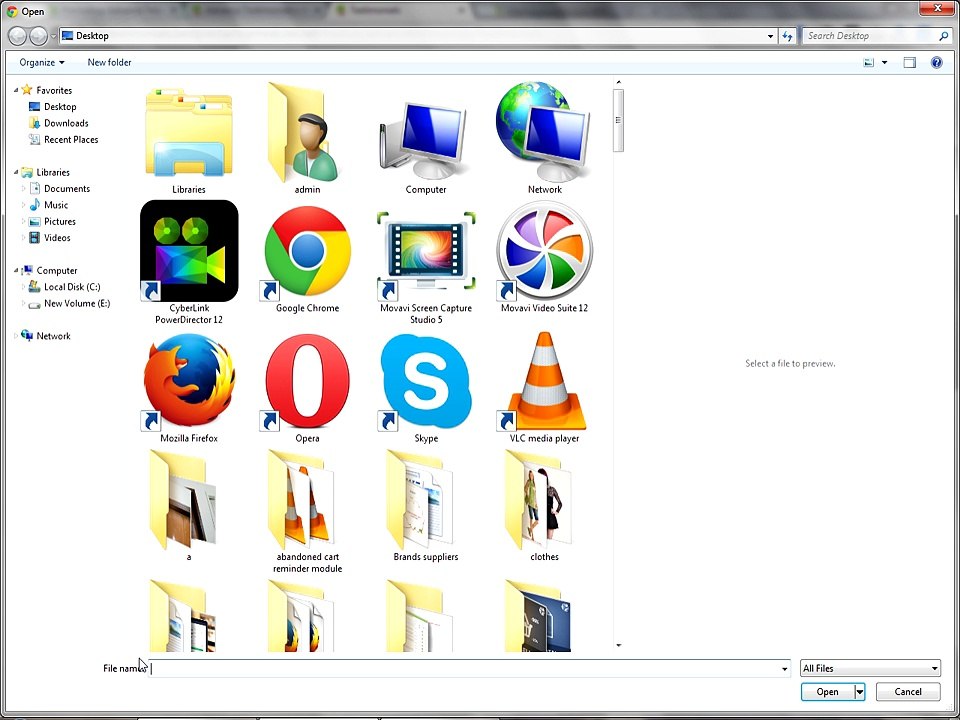
Task: Select the folder named a
Action: (185, 500)
